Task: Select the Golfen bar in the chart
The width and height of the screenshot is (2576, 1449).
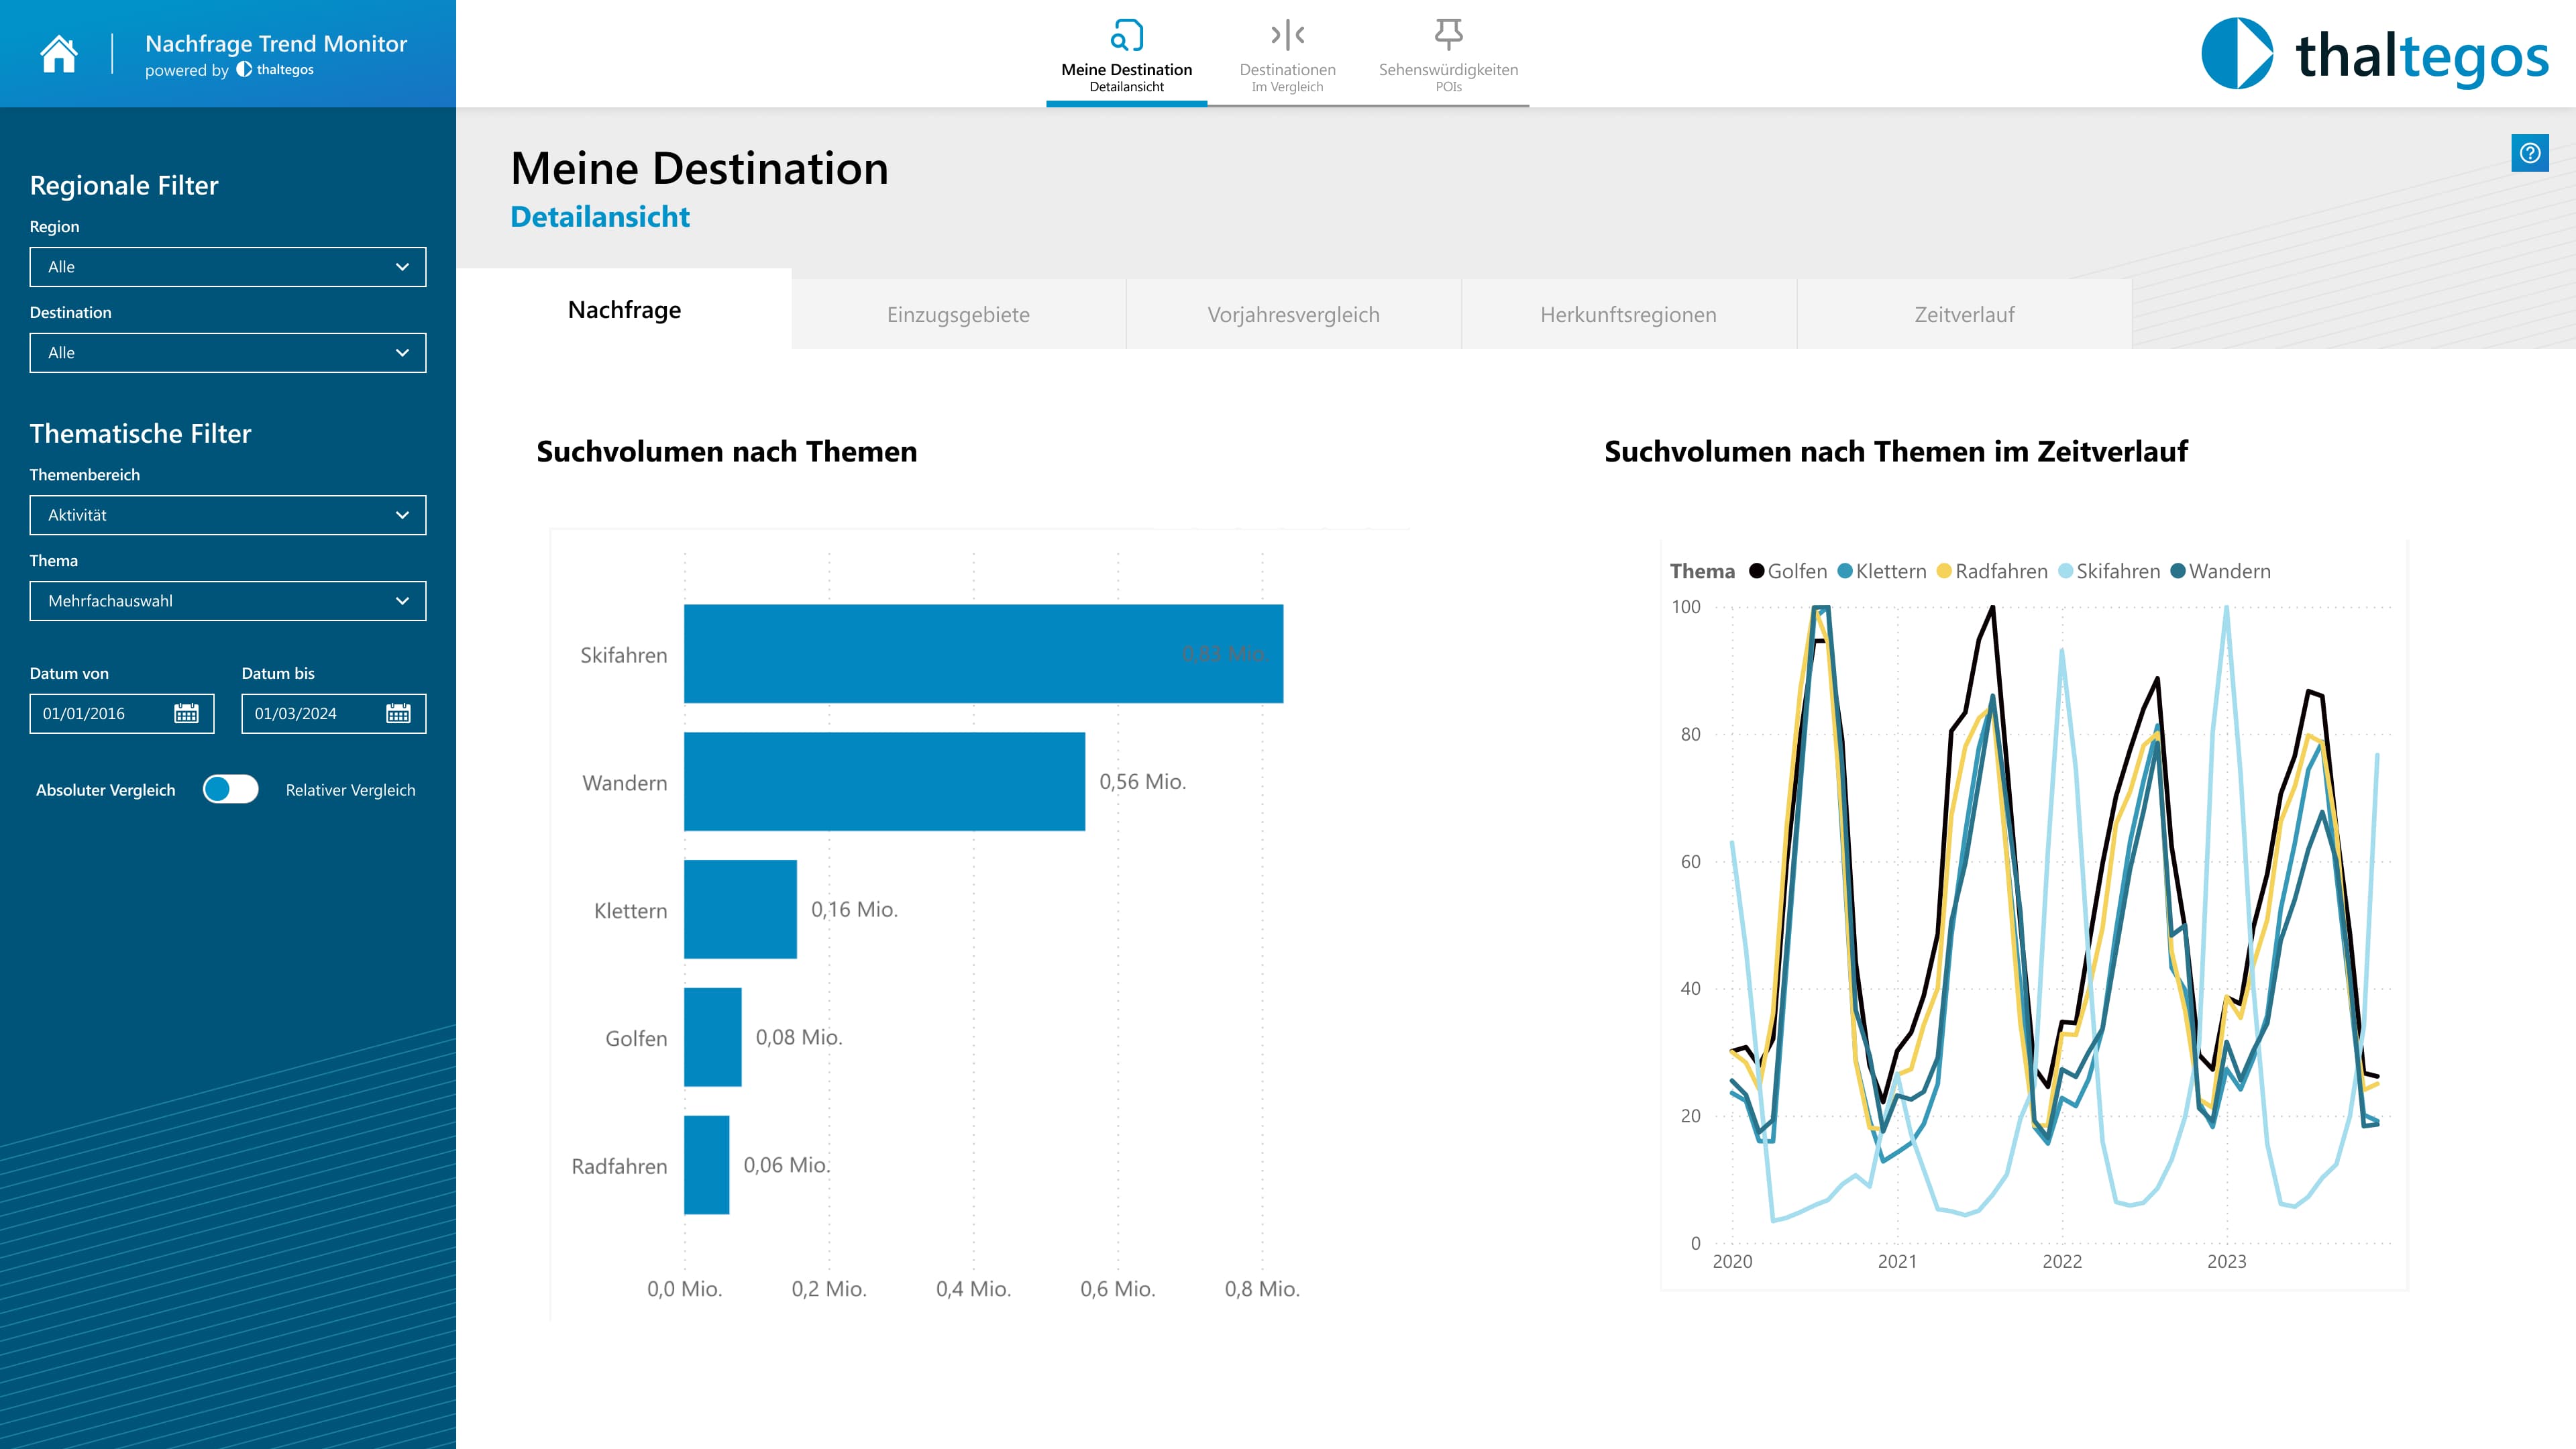Action: coord(713,1037)
